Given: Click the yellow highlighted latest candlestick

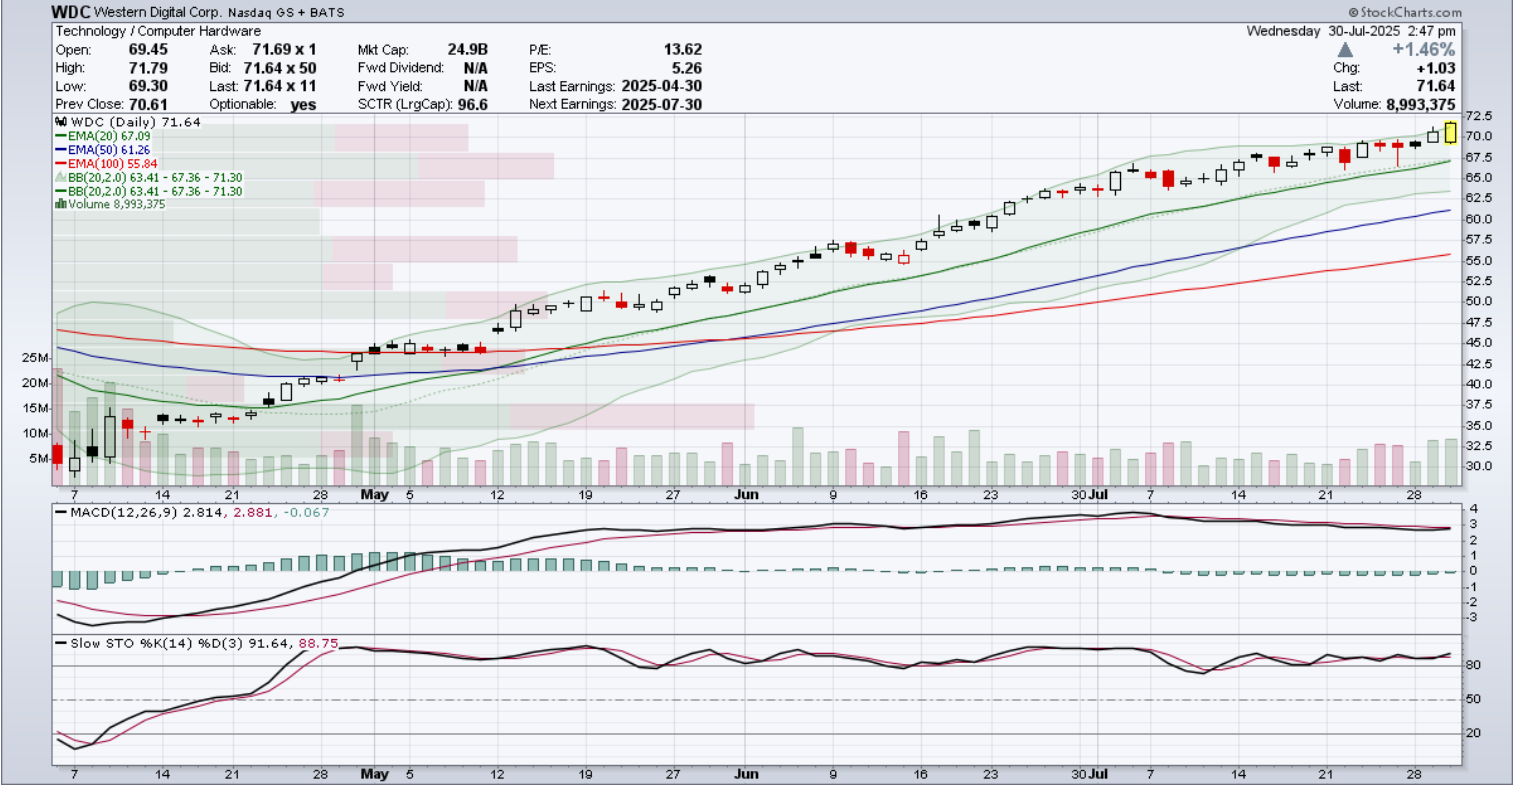Looking at the screenshot, I should 1450,132.
